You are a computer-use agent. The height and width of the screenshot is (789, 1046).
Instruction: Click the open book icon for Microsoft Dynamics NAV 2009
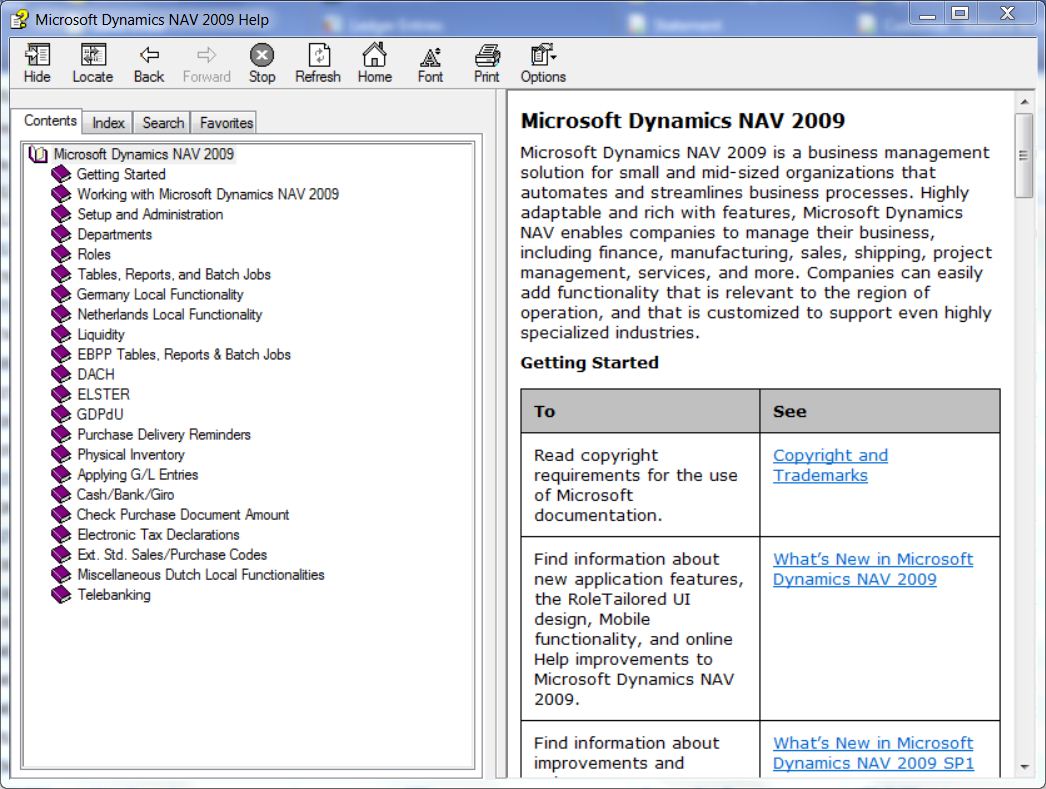(x=38, y=155)
